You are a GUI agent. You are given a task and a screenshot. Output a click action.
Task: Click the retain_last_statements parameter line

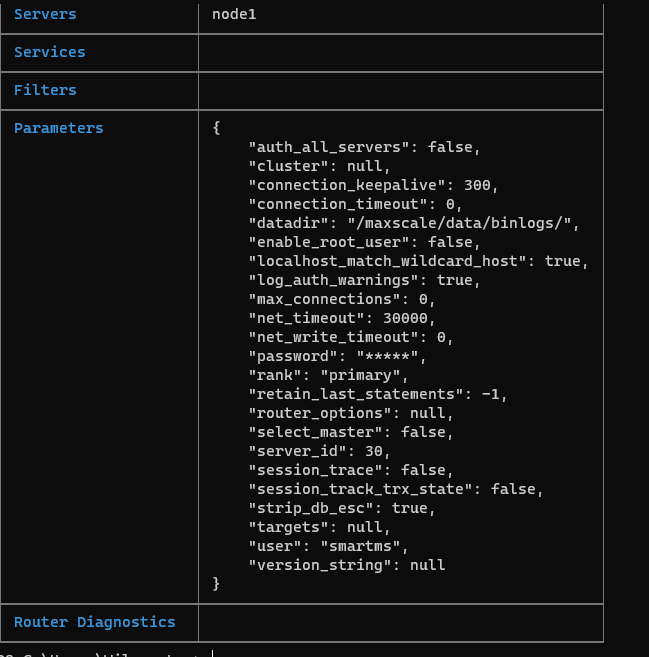coord(378,394)
